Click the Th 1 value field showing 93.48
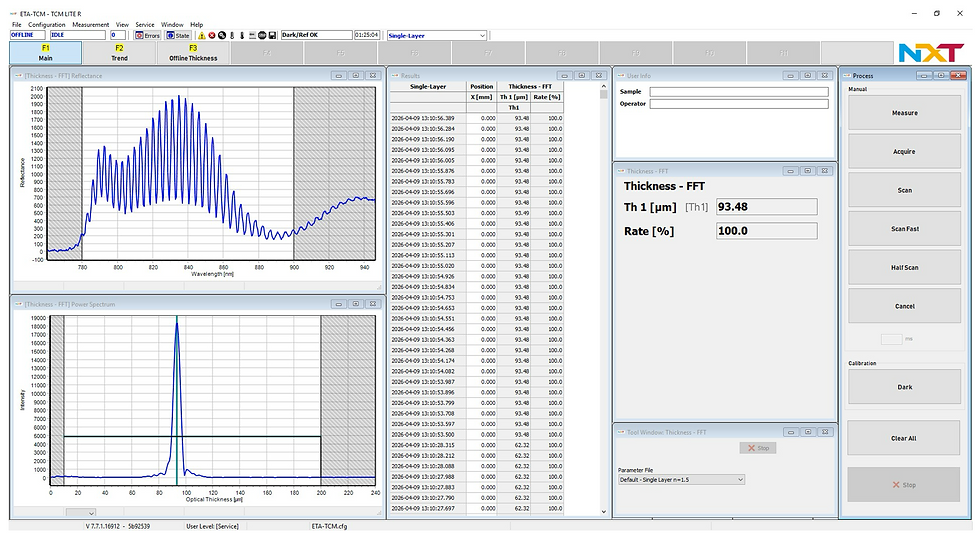 (x=766, y=207)
